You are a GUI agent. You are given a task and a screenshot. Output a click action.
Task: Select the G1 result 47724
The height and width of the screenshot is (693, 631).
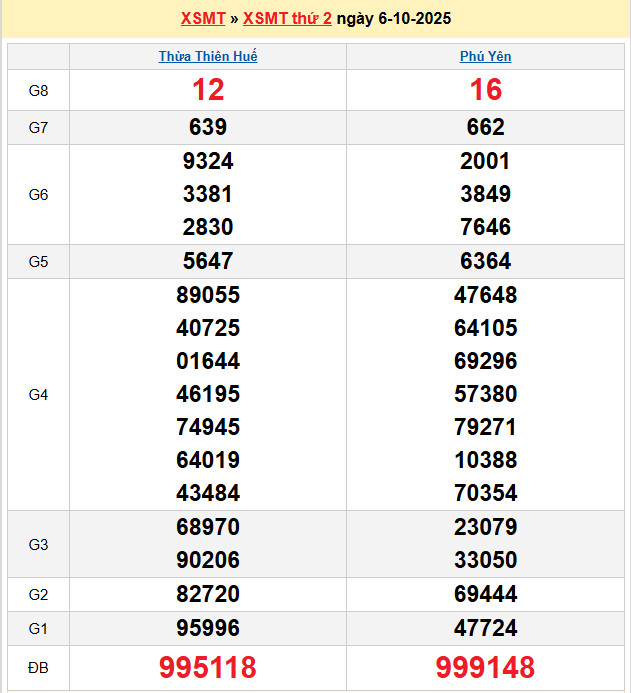click(x=485, y=628)
